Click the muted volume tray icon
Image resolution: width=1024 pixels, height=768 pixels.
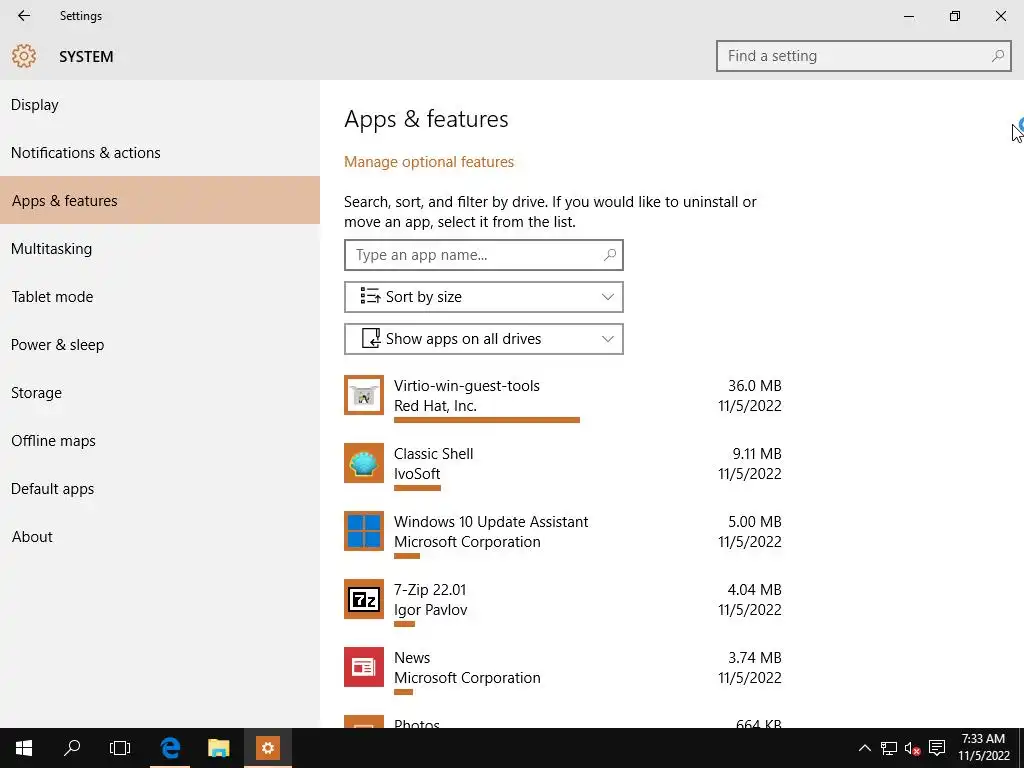point(913,748)
